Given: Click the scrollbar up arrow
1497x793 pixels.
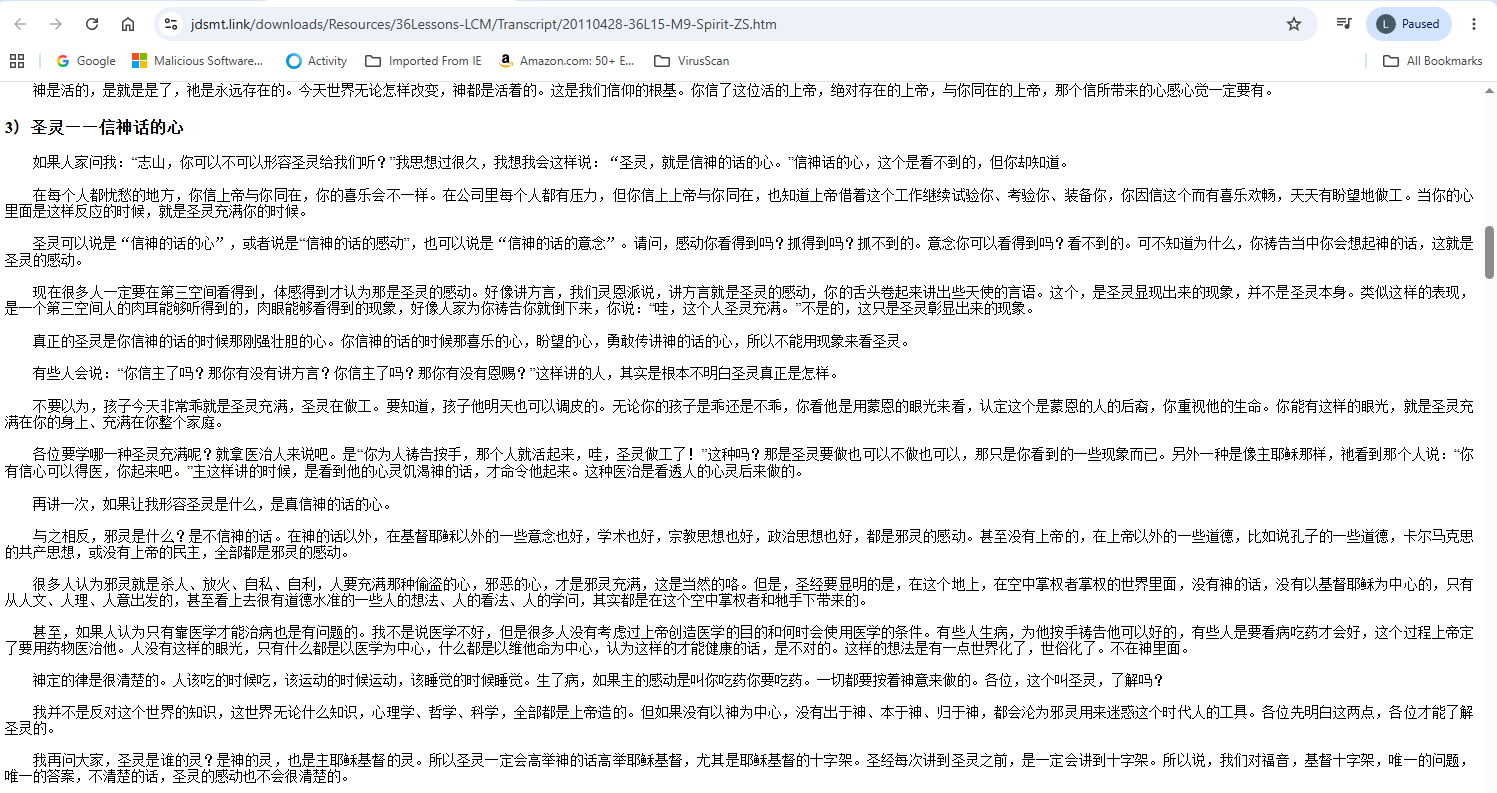Looking at the screenshot, I should (1489, 88).
